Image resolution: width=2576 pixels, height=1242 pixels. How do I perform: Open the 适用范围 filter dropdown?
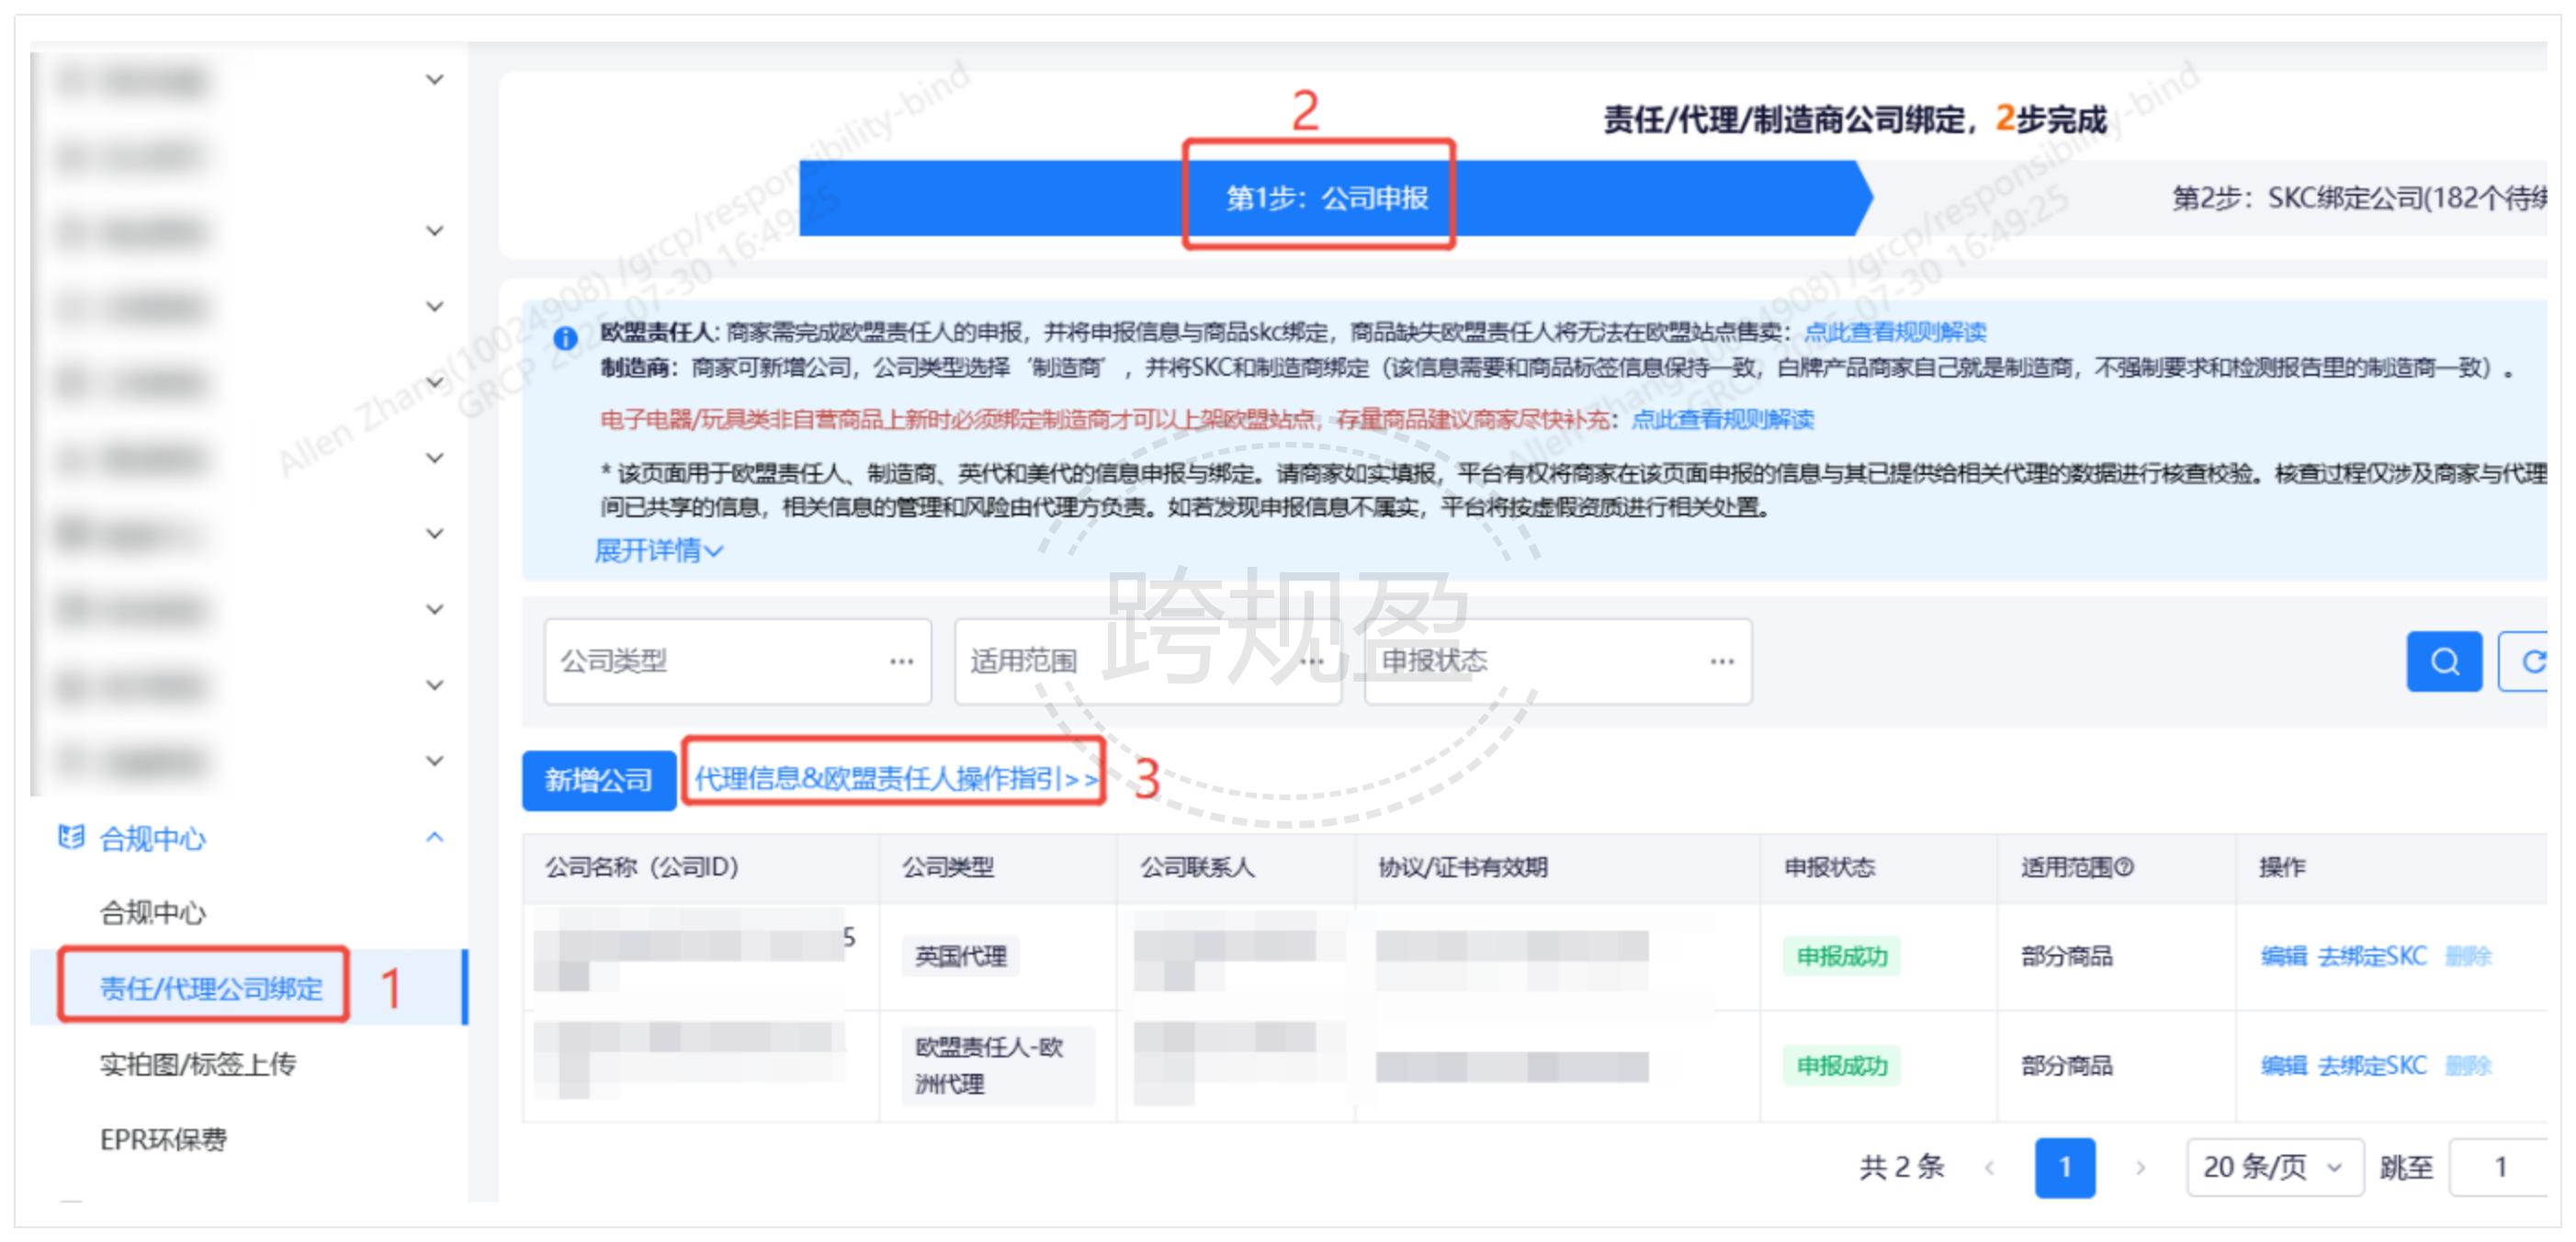tap(1147, 661)
